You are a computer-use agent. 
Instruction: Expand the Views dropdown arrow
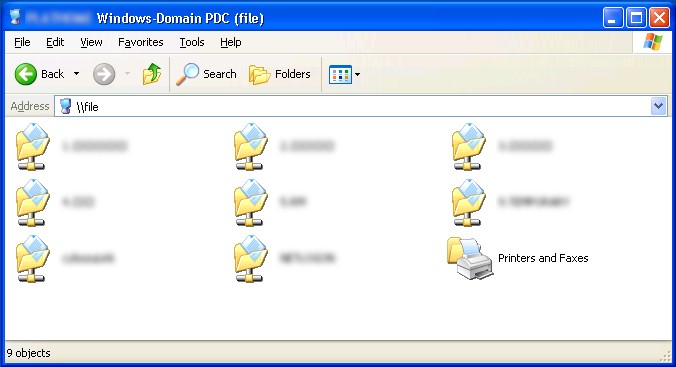[x=357, y=74]
